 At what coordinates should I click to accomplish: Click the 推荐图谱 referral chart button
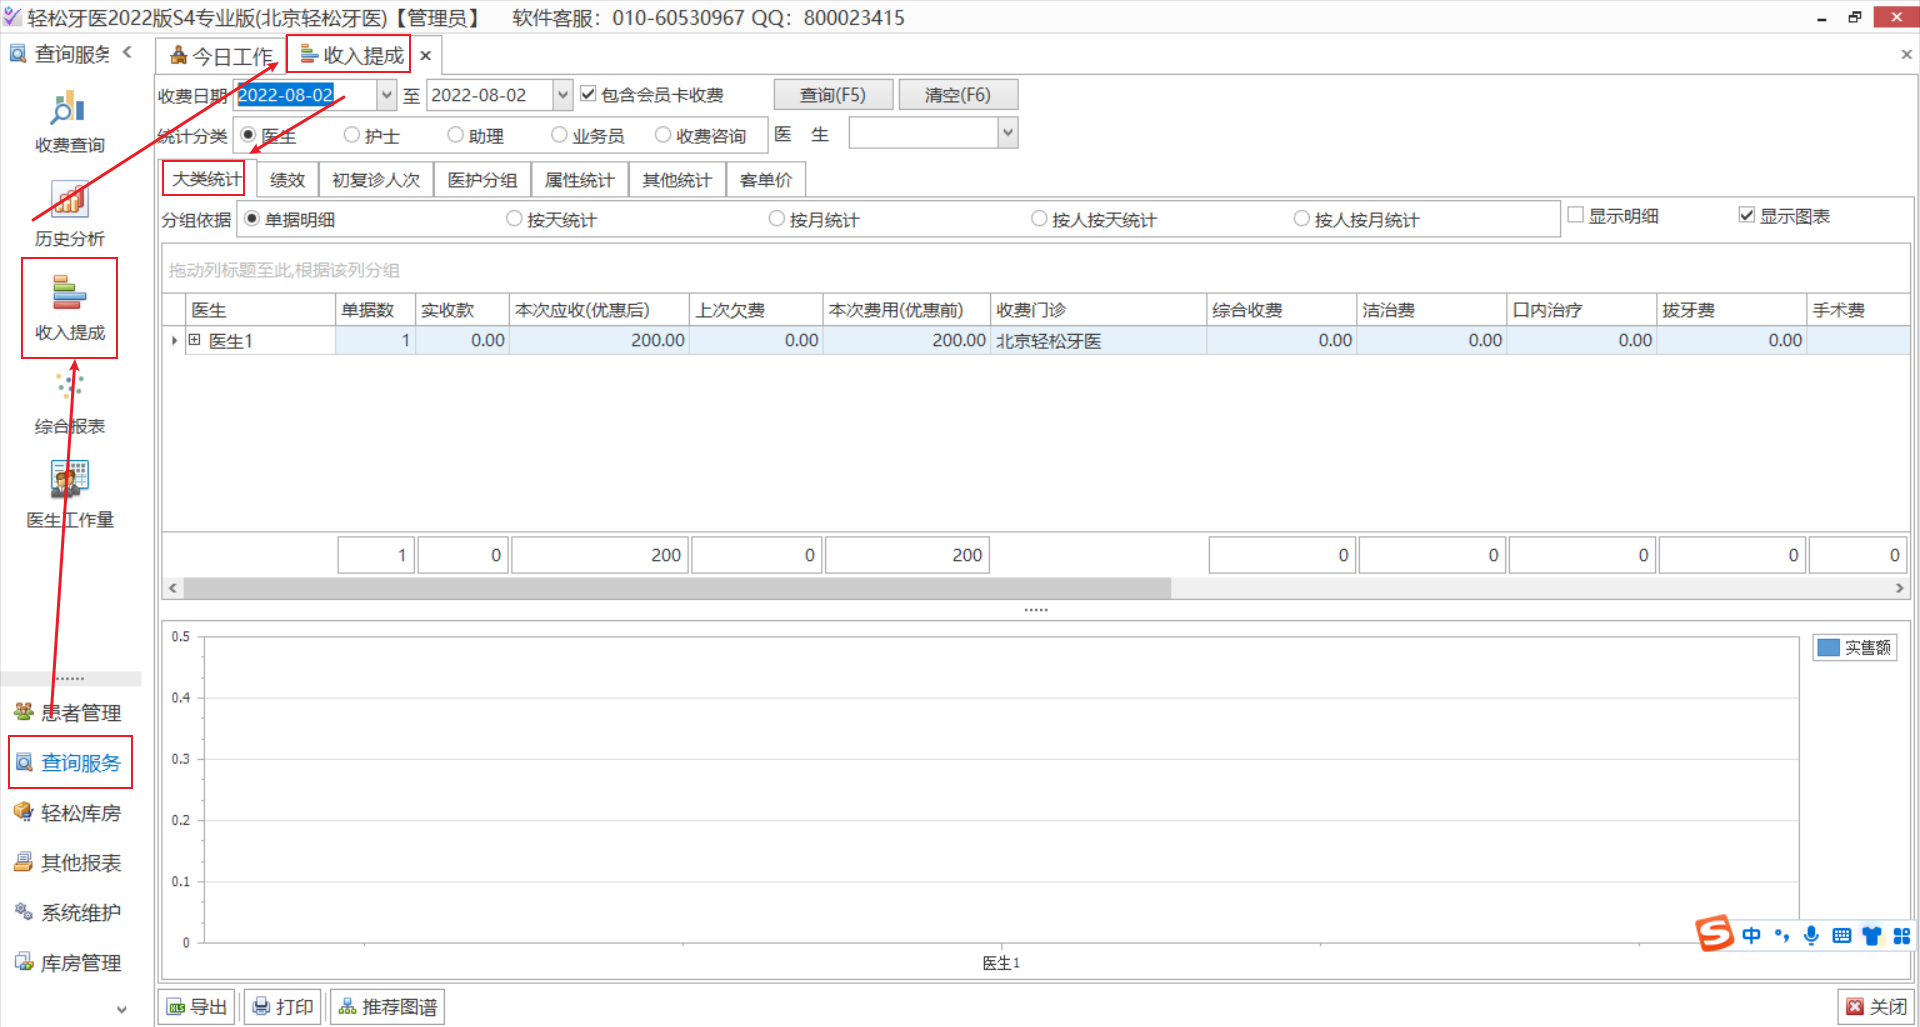pos(388,1007)
